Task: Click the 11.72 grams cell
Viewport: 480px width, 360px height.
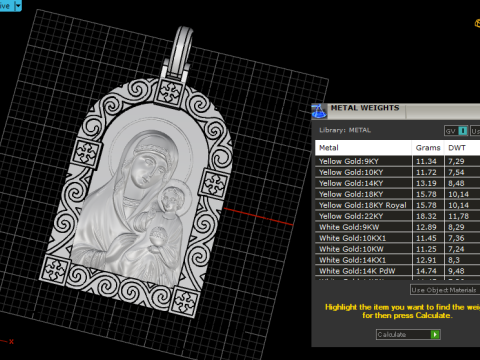Action: [428, 172]
